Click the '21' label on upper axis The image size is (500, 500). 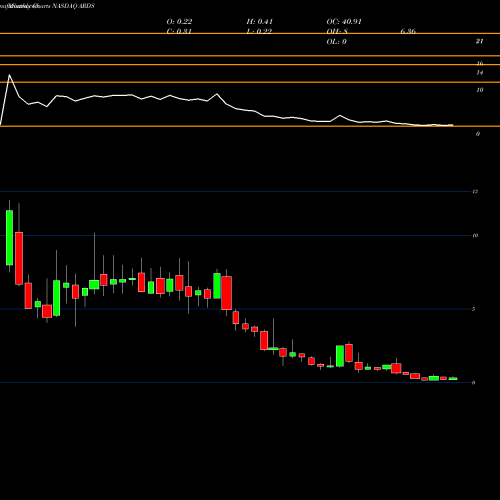[x=479, y=41]
